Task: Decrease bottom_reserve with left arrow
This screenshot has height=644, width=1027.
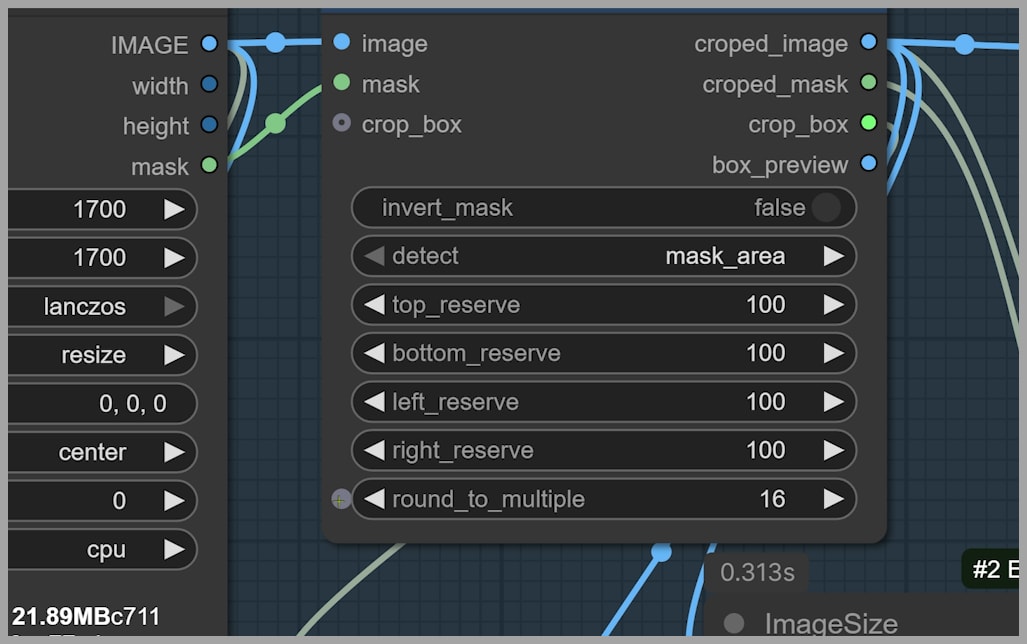Action: (374, 353)
